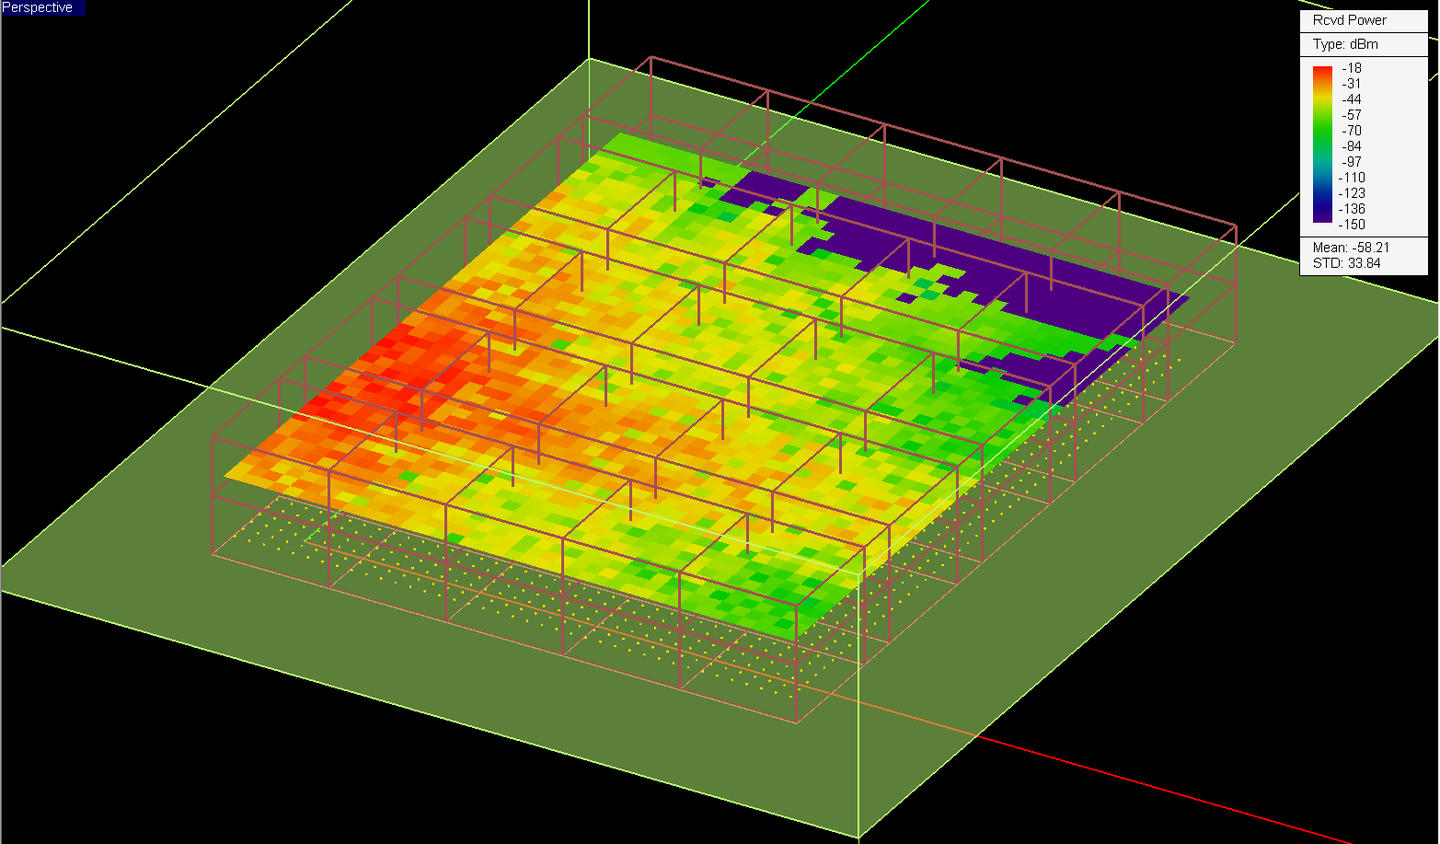This screenshot has height=844, width=1440.
Task: Click the Perspective viewport label
Action: click(x=38, y=8)
